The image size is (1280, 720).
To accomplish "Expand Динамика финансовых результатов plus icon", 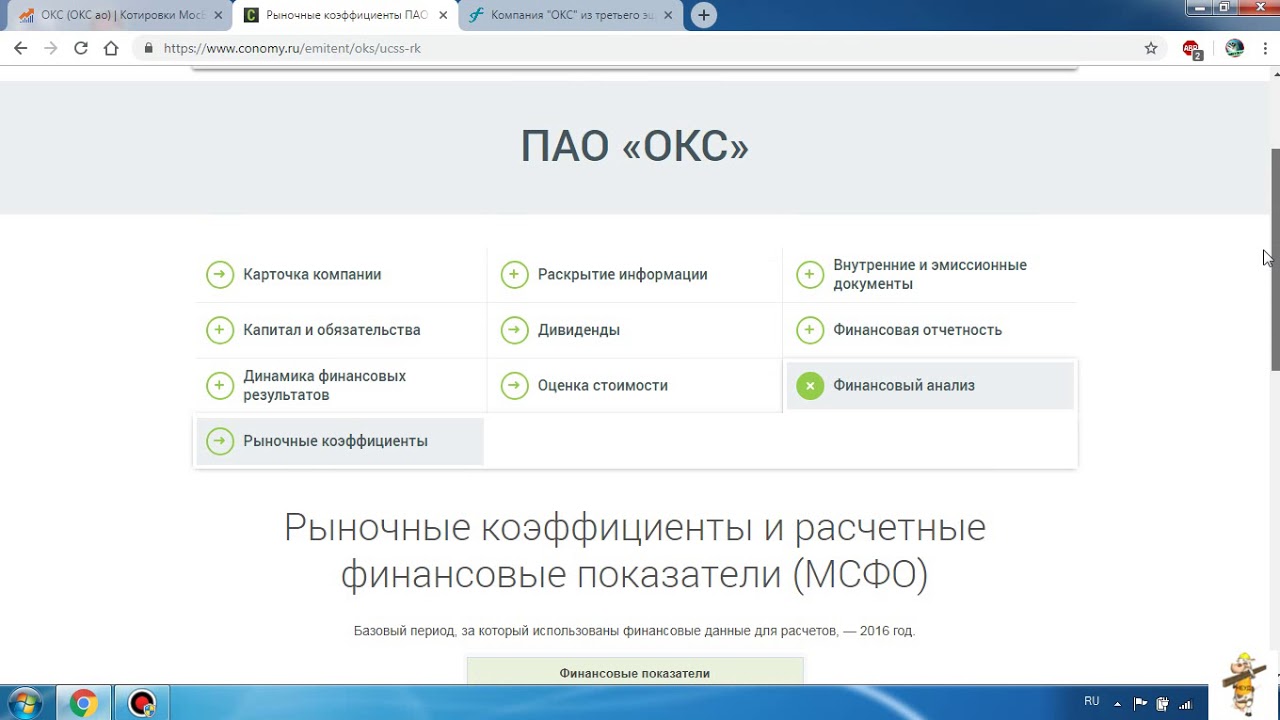I will (x=219, y=385).
